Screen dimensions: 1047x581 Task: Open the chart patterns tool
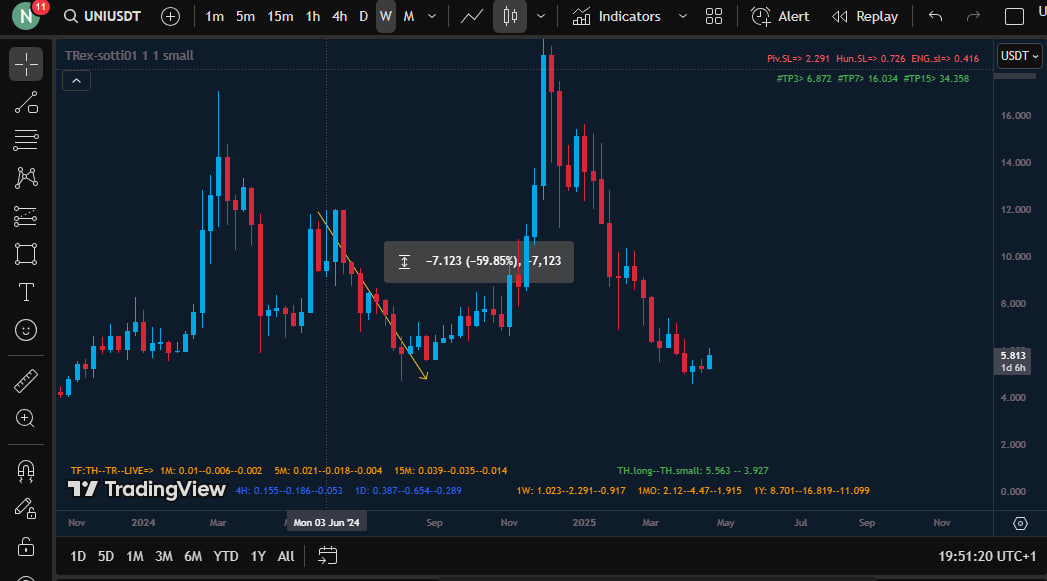coord(26,178)
